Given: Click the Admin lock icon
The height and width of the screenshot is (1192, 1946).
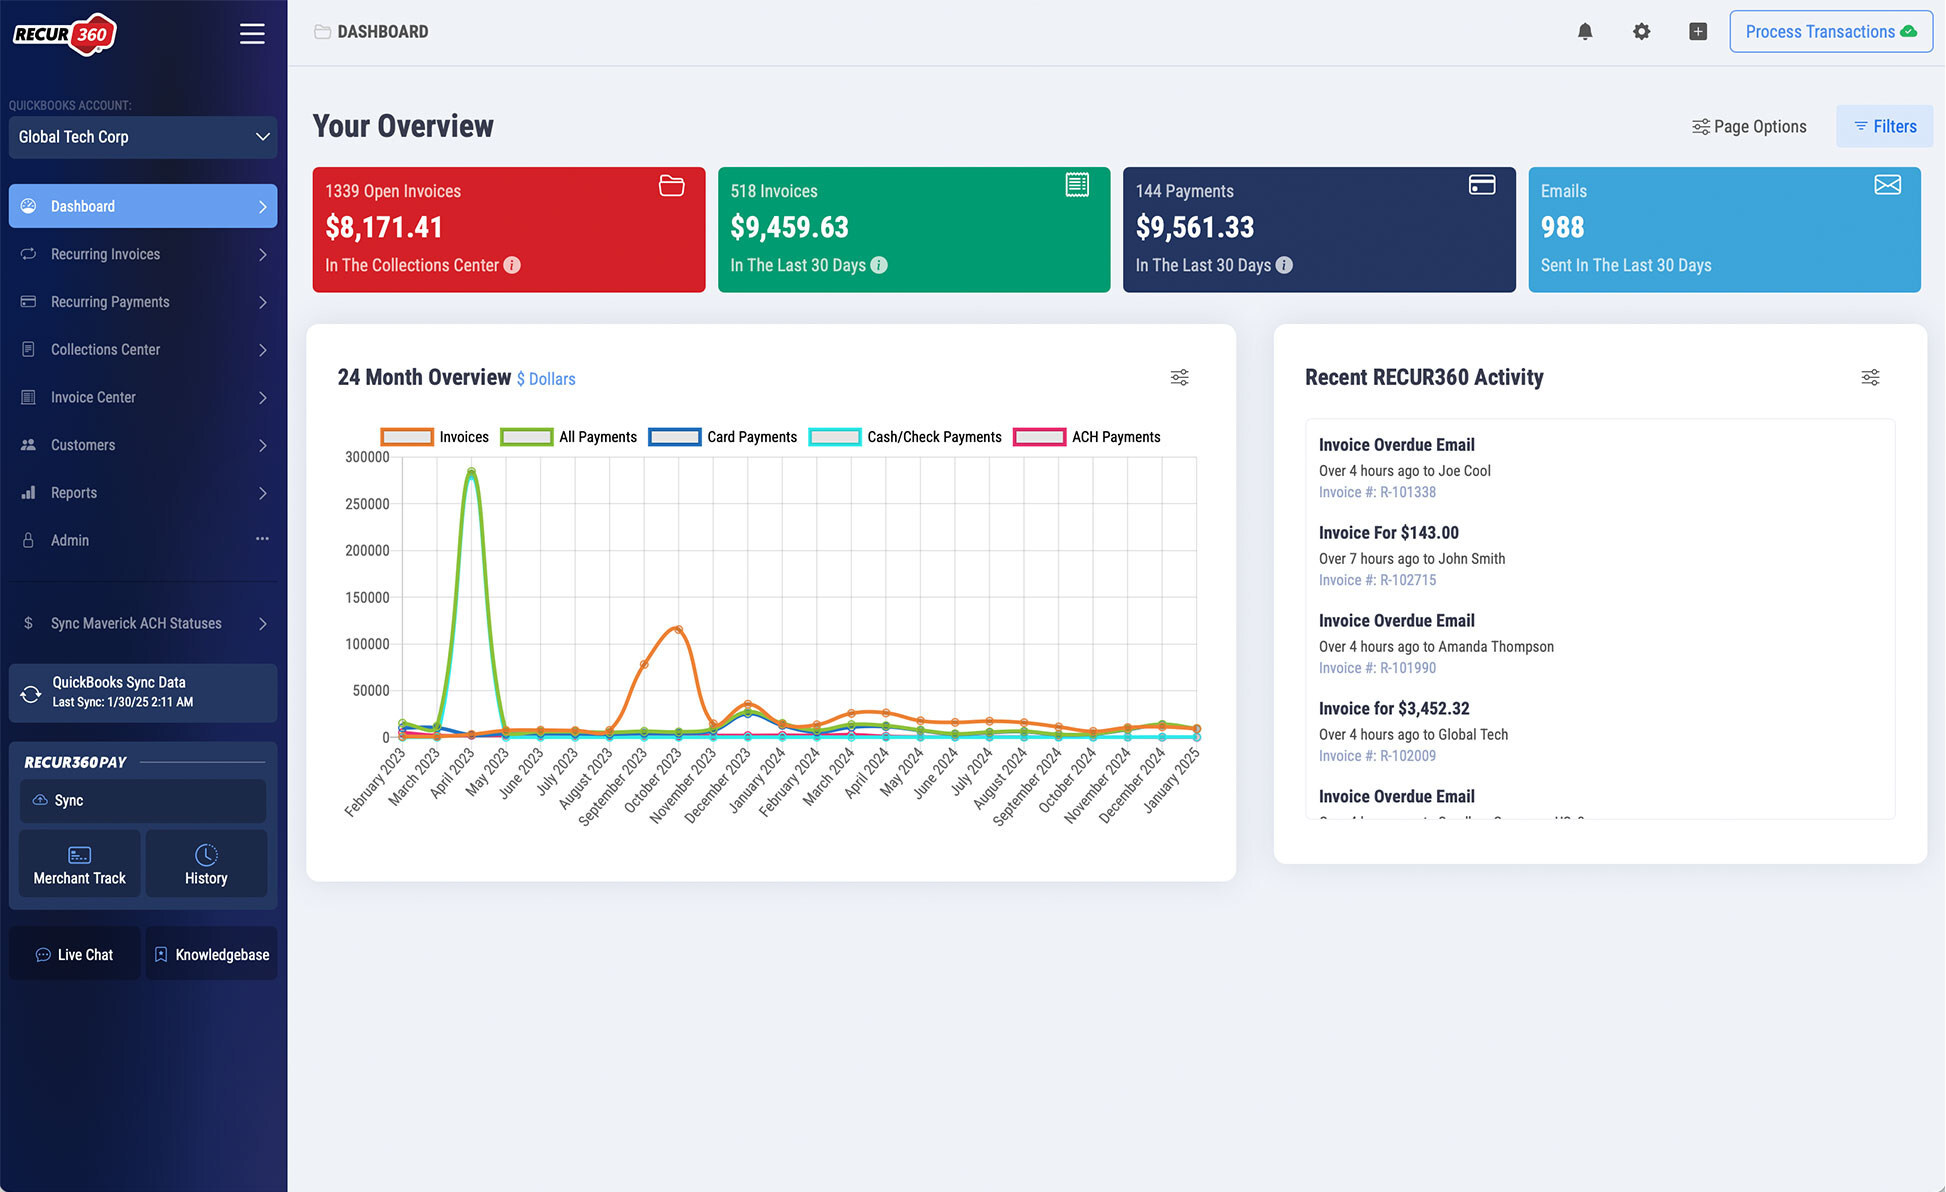Looking at the screenshot, I should [x=29, y=540].
